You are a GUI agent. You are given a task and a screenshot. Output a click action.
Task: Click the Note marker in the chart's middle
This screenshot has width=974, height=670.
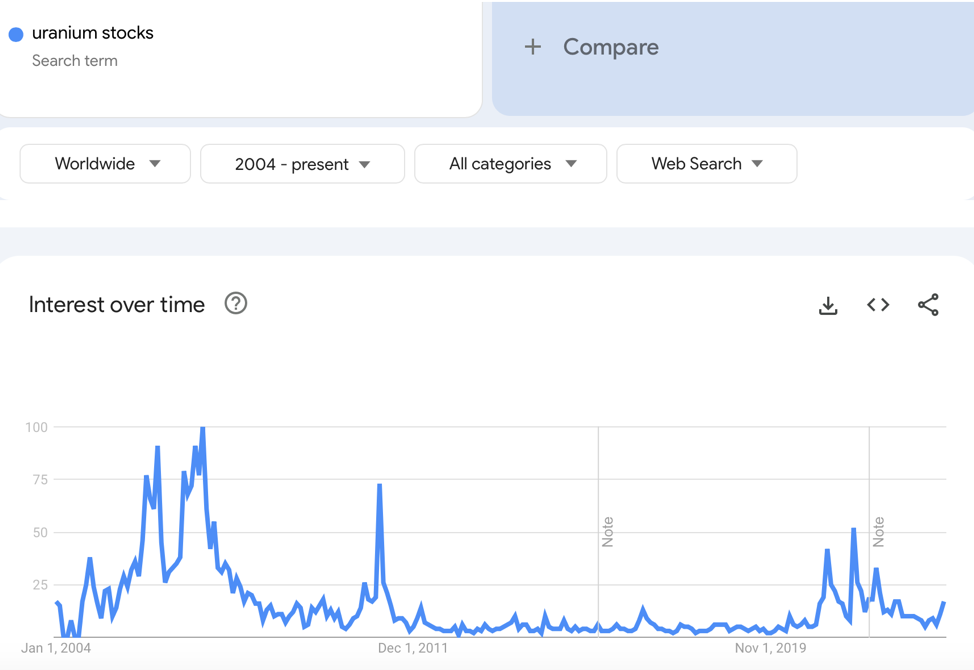(x=608, y=531)
